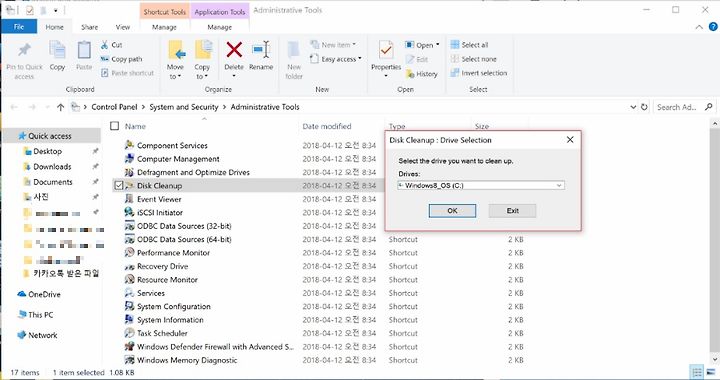Click the Event Viewer icon
This screenshot has height=380, width=720.
click(x=129, y=199)
